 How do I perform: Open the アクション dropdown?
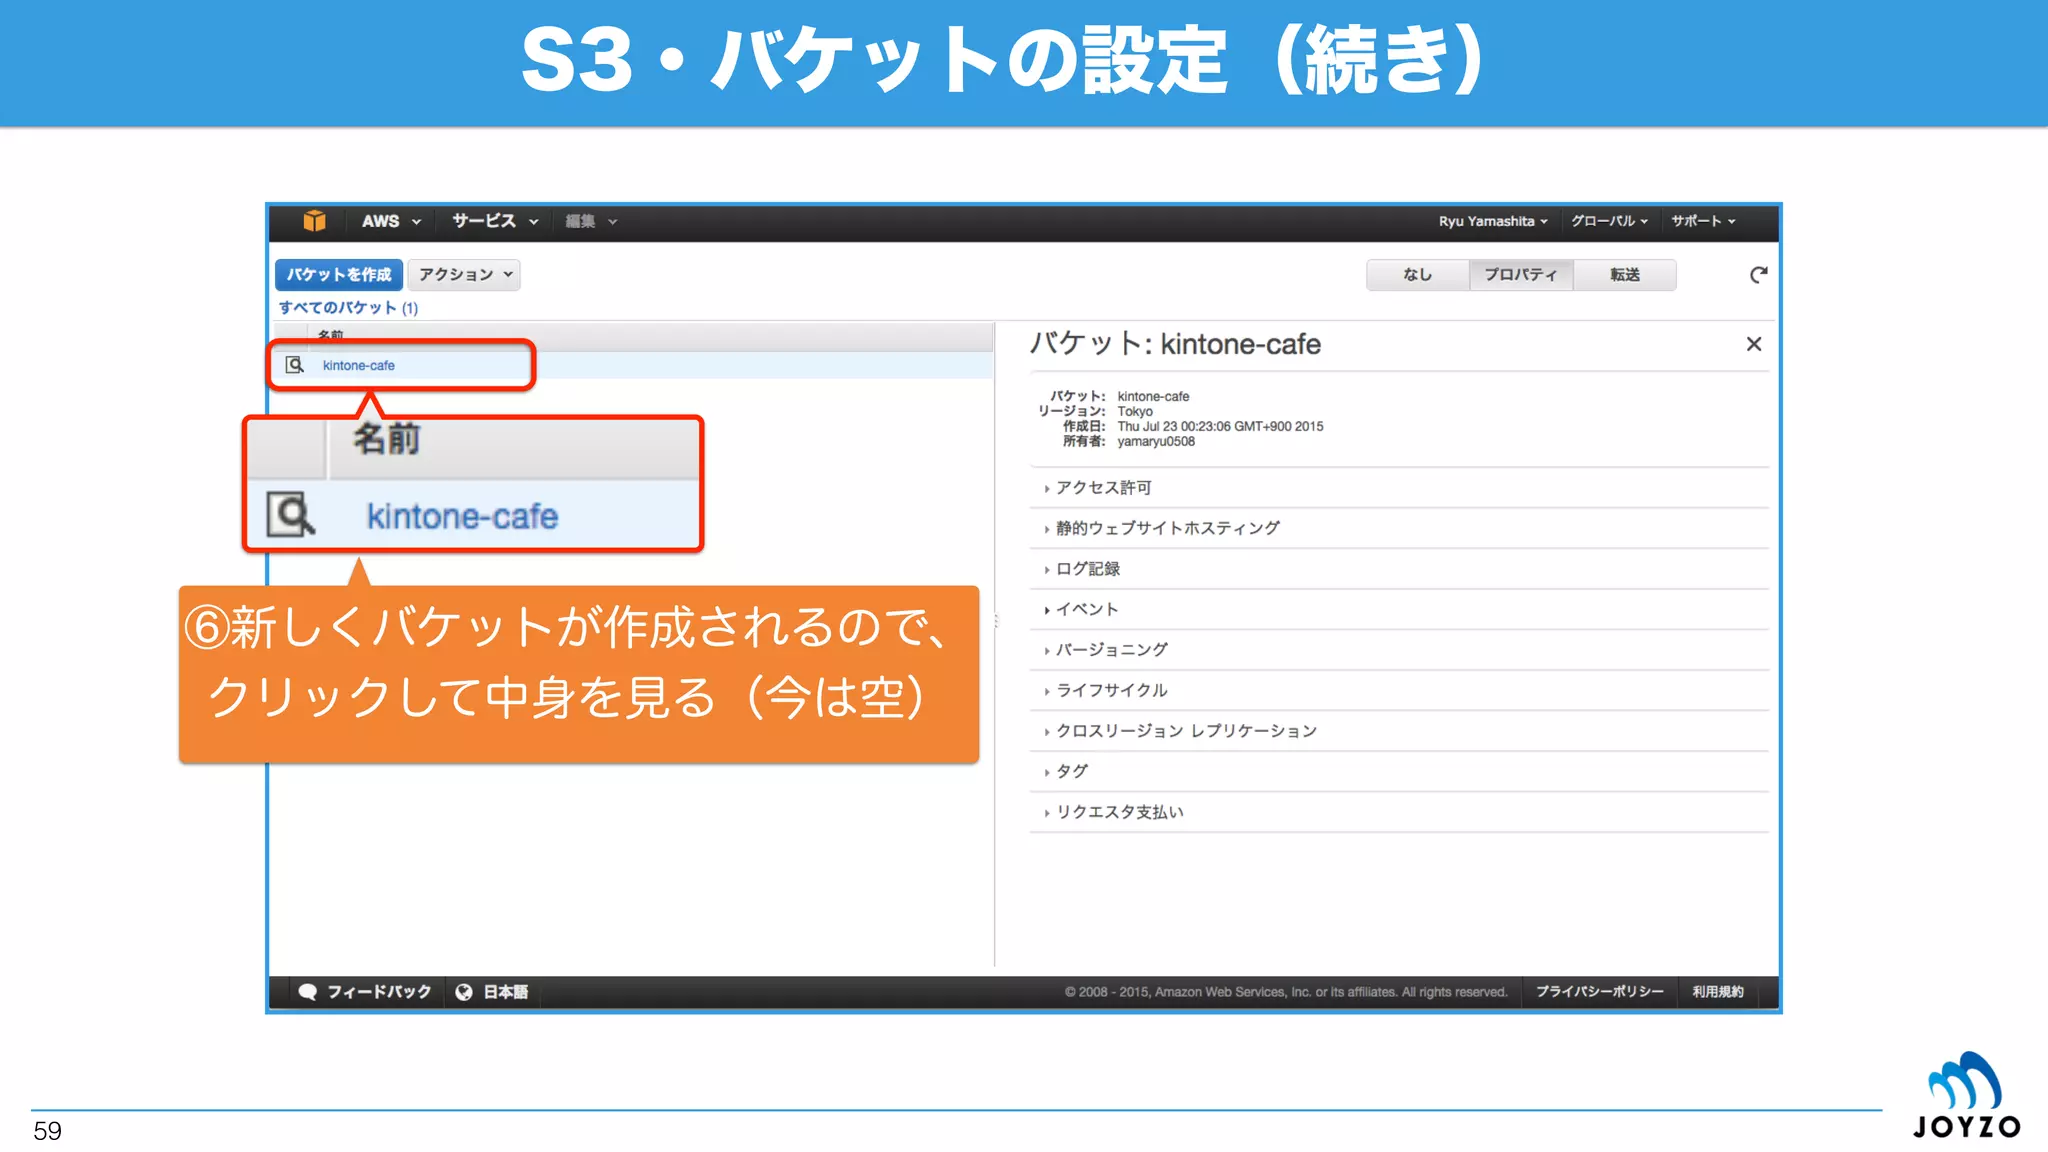(x=464, y=275)
